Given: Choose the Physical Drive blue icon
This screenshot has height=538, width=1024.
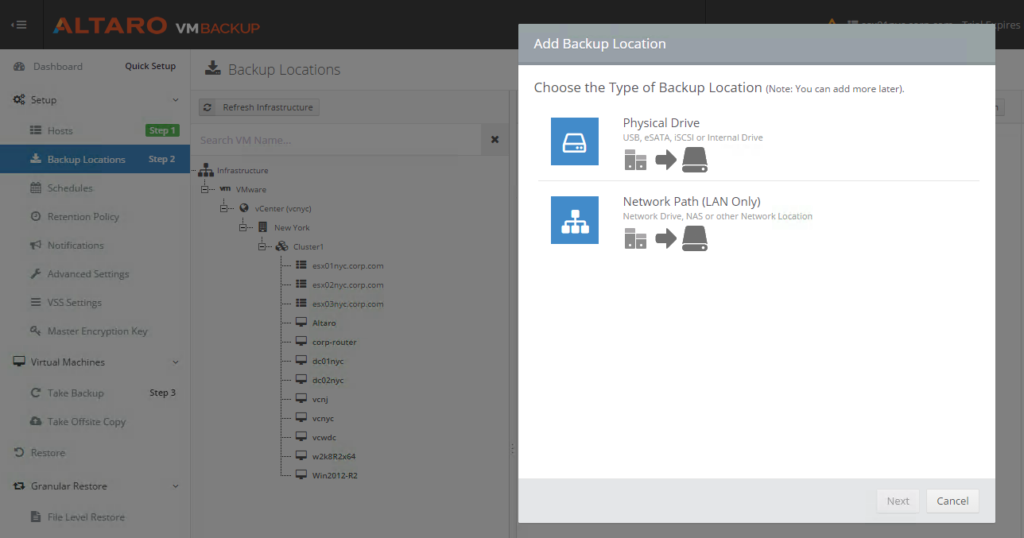Looking at the screenshot, I should pos(575,142).
